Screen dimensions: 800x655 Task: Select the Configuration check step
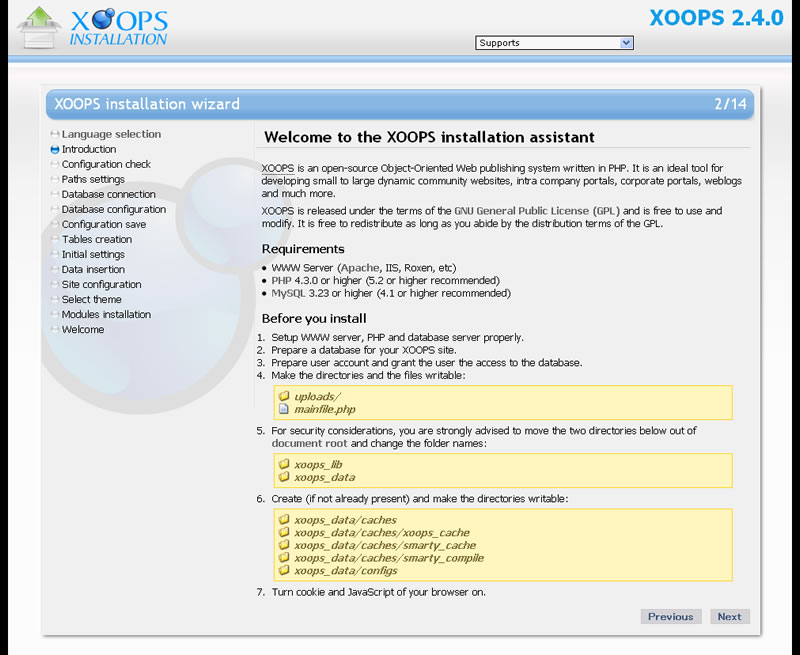106,164
